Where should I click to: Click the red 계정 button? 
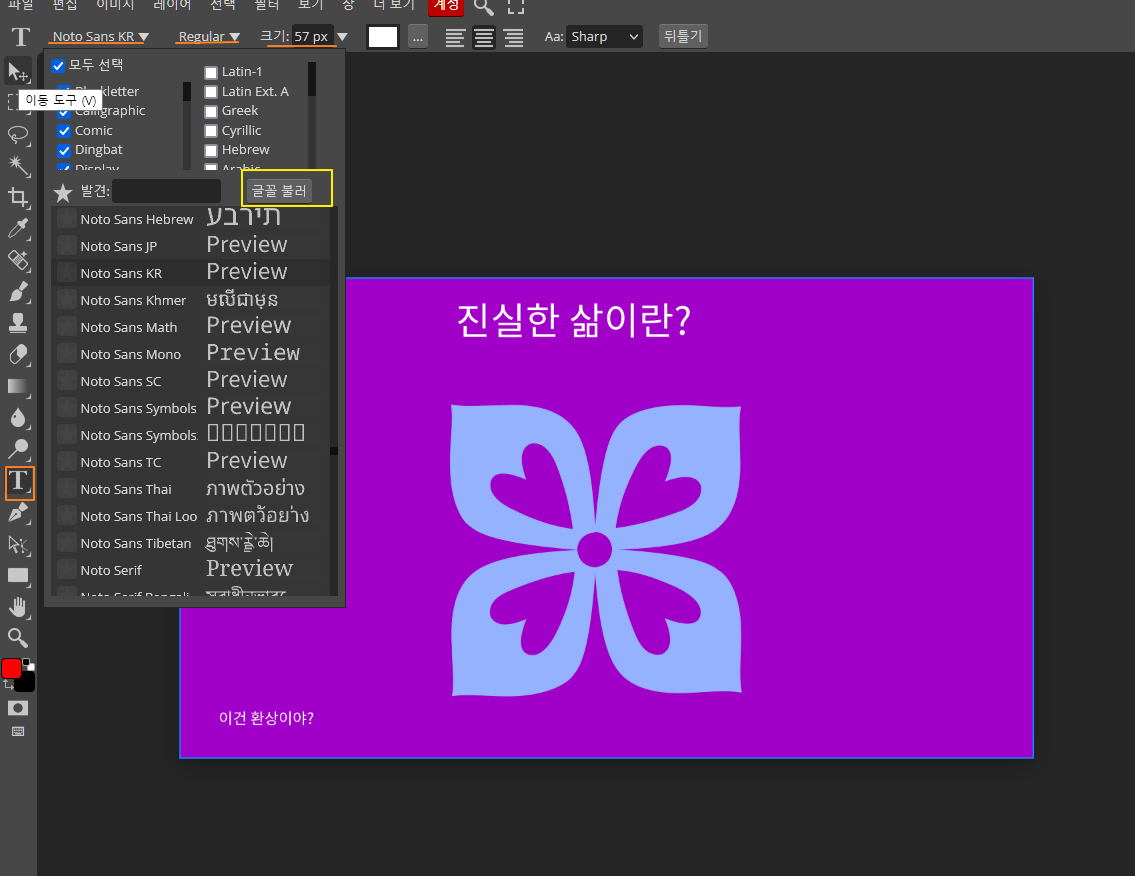click(x=444, y=6)
